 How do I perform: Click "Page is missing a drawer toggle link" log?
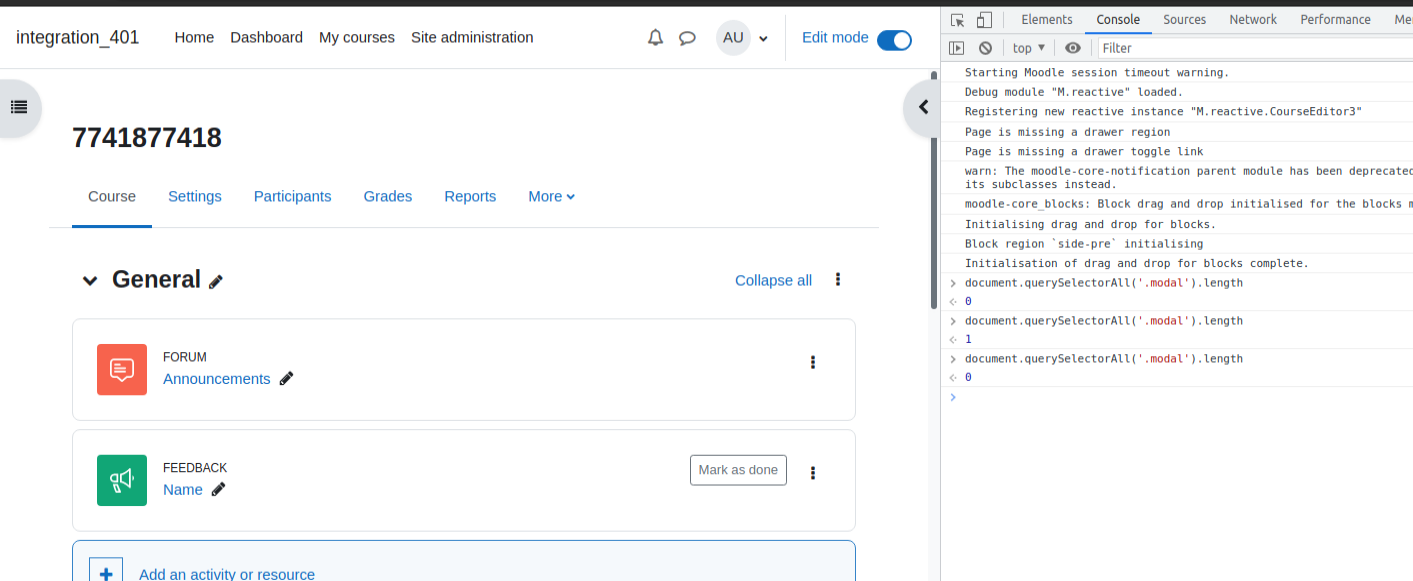[1084, 152]
